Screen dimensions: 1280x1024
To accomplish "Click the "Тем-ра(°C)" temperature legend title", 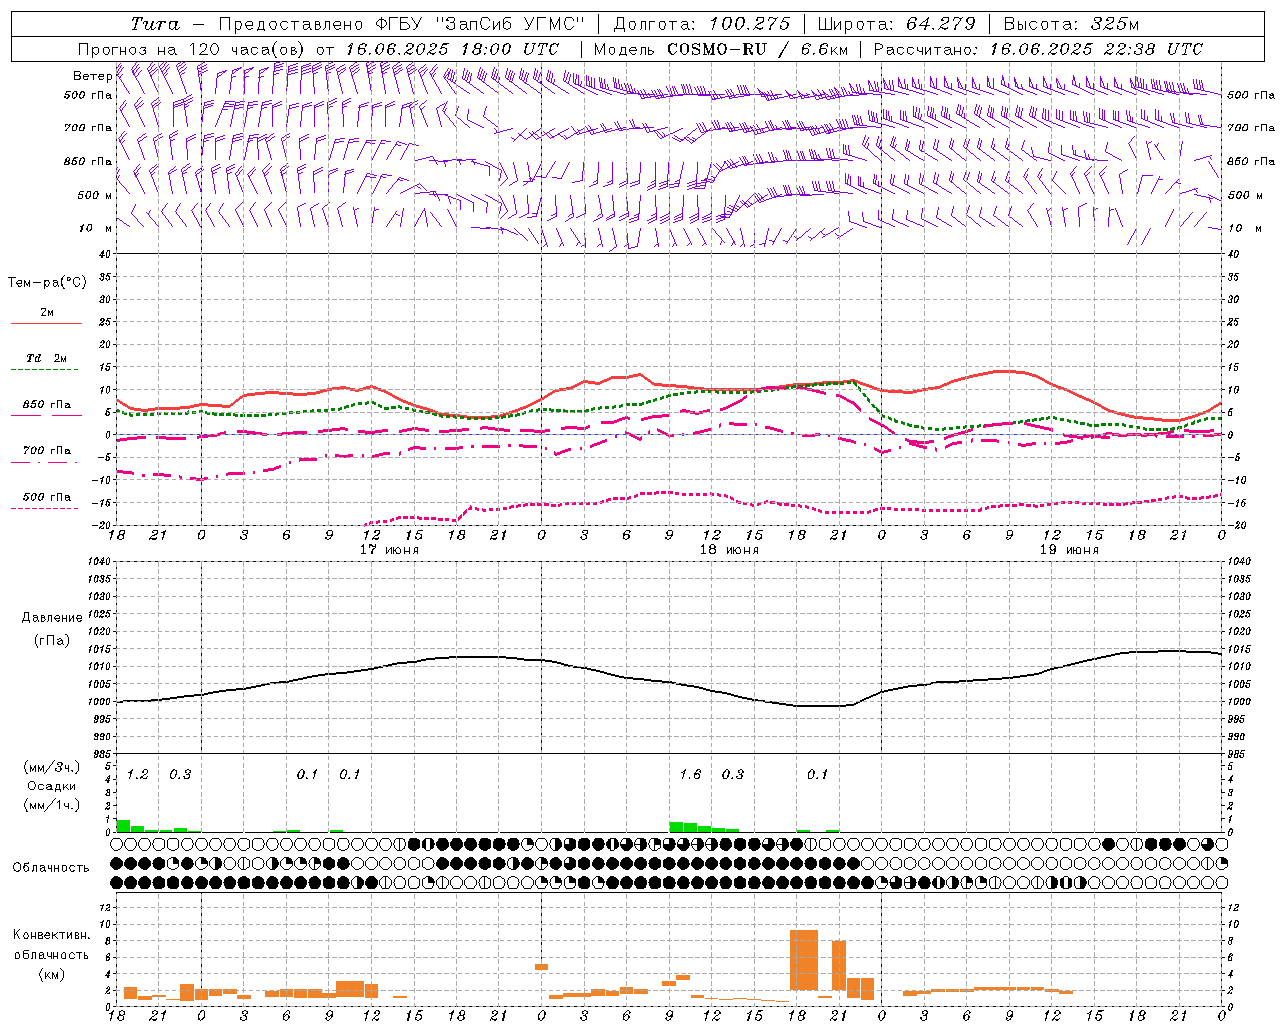I will [47, 283].
